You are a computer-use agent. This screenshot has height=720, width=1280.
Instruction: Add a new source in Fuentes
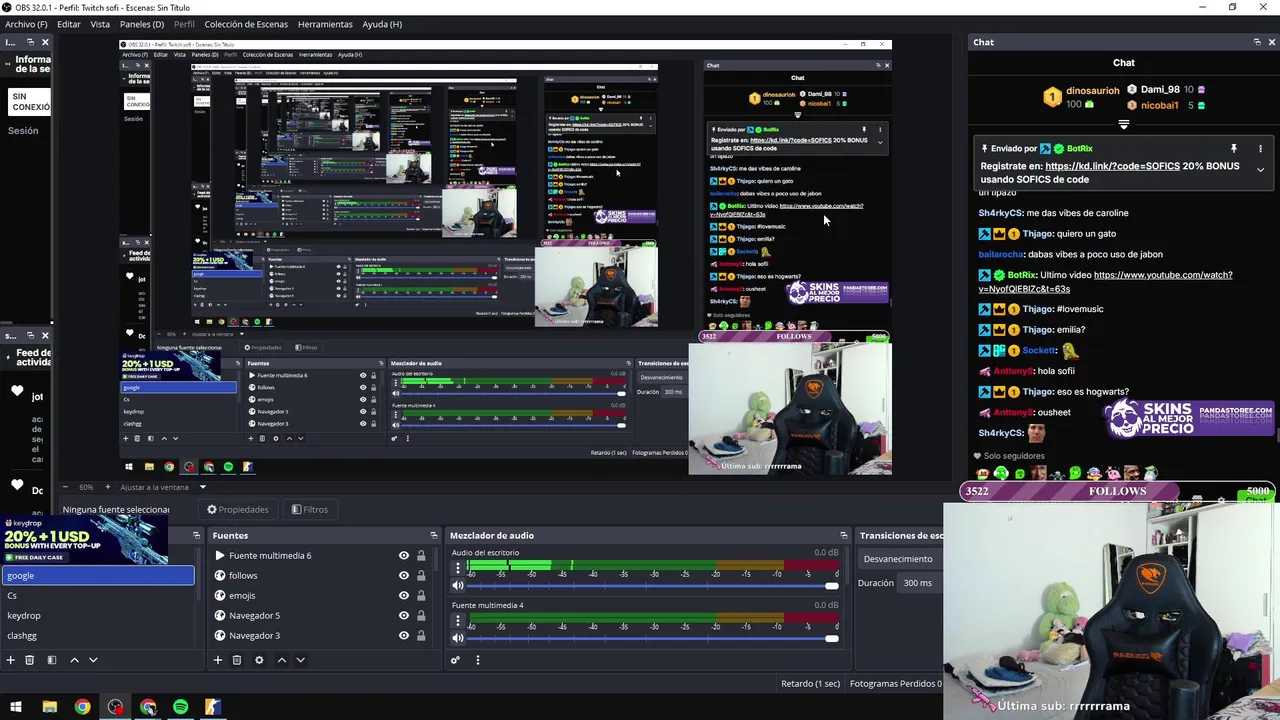(x=217, y=660)
